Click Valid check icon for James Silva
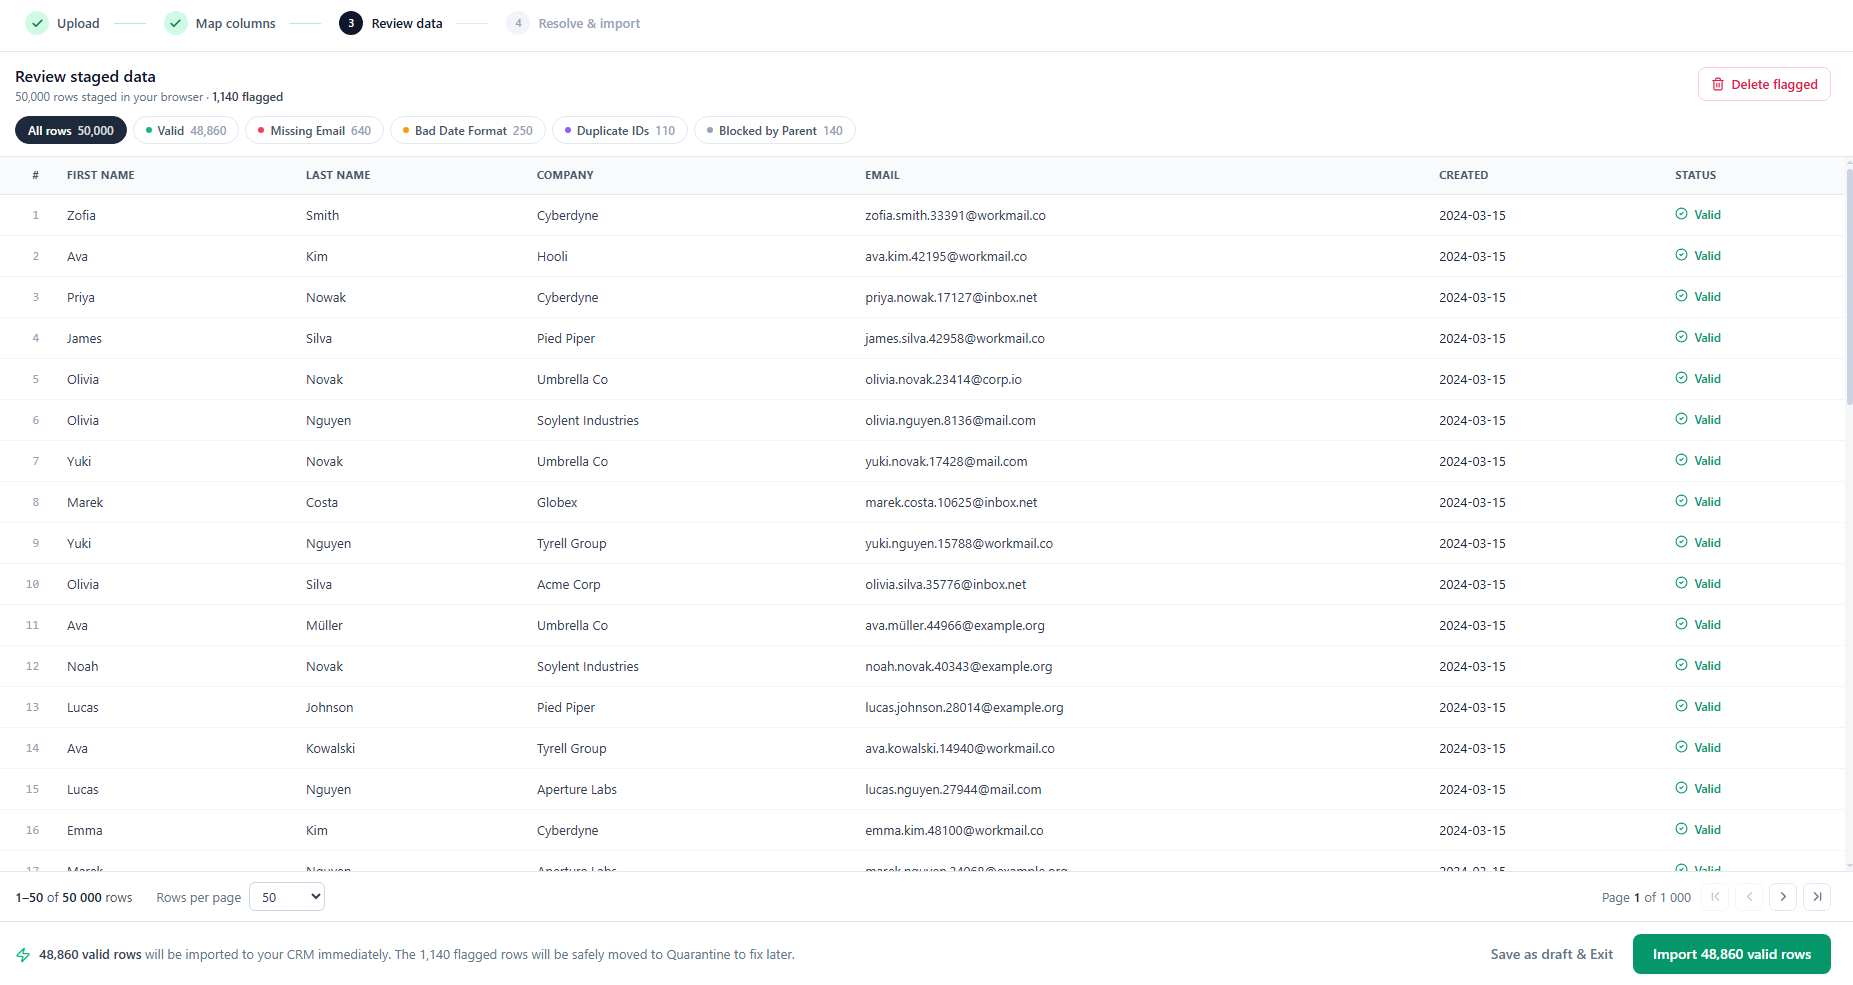Image resolution: width=1853 pixels, height=985 pixels. 1681,337
